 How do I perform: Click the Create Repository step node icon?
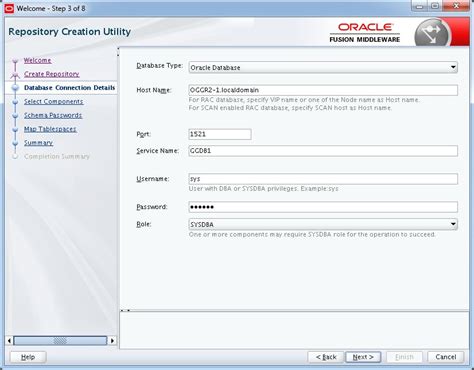(x=15, y=75)
